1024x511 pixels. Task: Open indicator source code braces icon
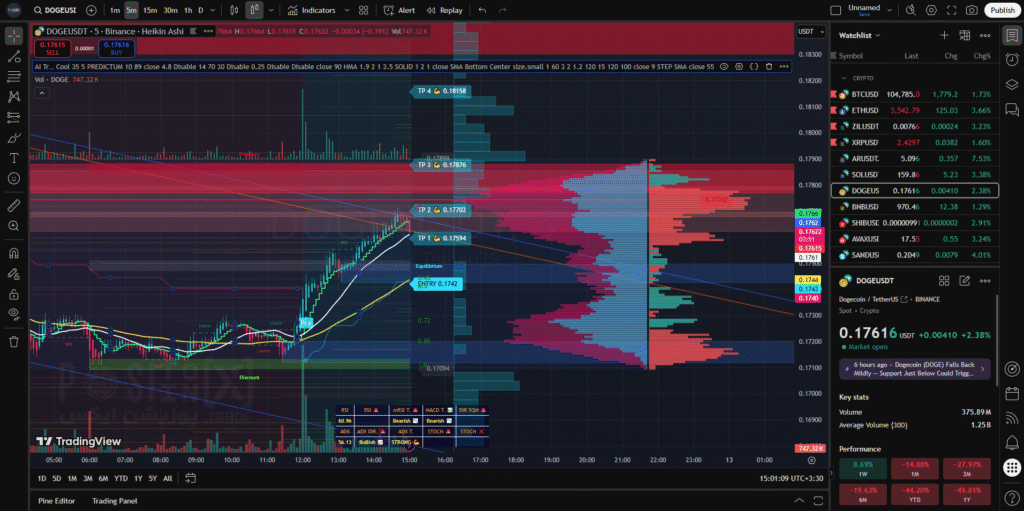pyautogui.click(x=754, y=66)
